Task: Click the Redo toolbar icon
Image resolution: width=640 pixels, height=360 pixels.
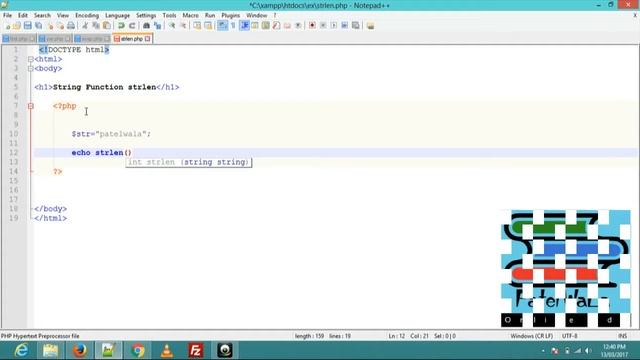Action: click(132, 26)
